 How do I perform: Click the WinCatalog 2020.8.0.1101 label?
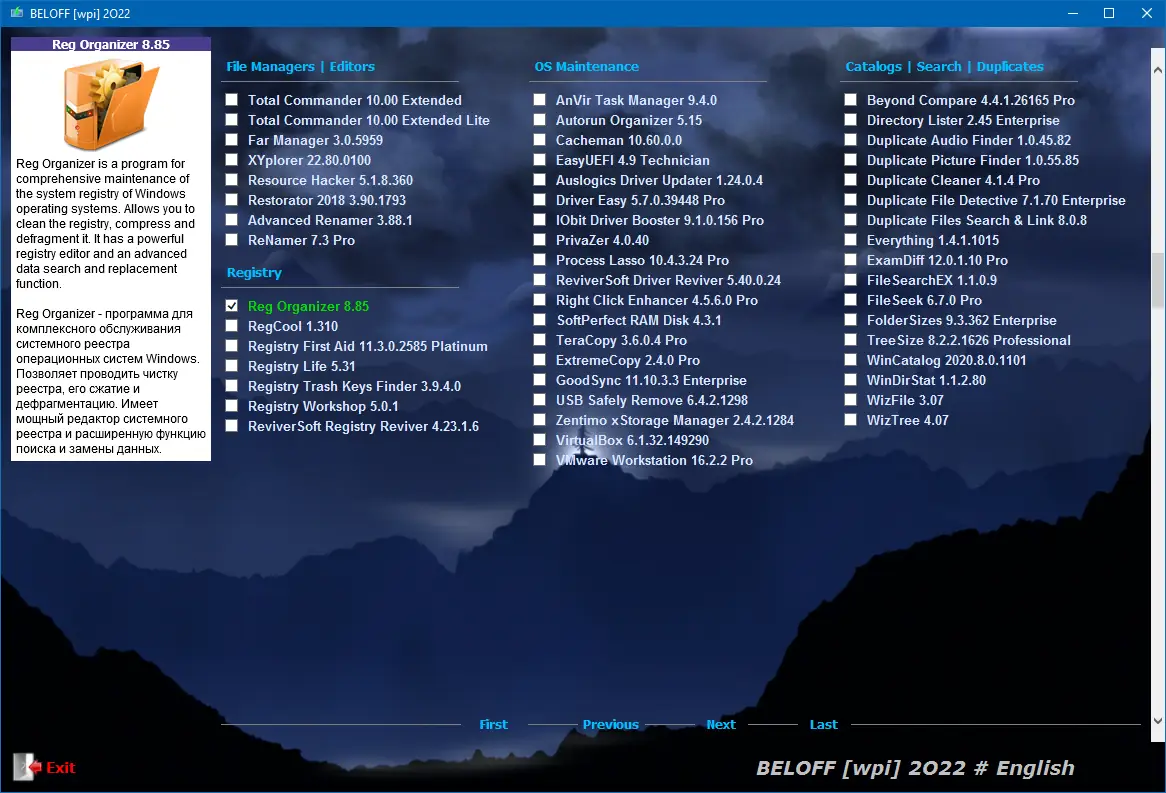947,360
